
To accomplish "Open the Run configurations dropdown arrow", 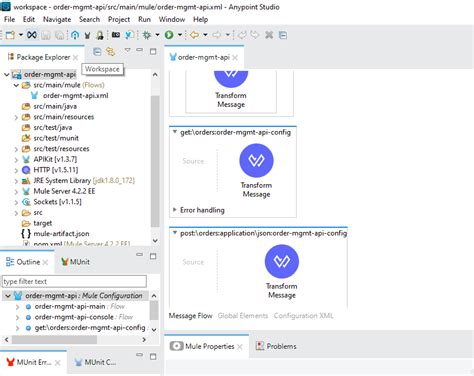I will click(180, 35).
